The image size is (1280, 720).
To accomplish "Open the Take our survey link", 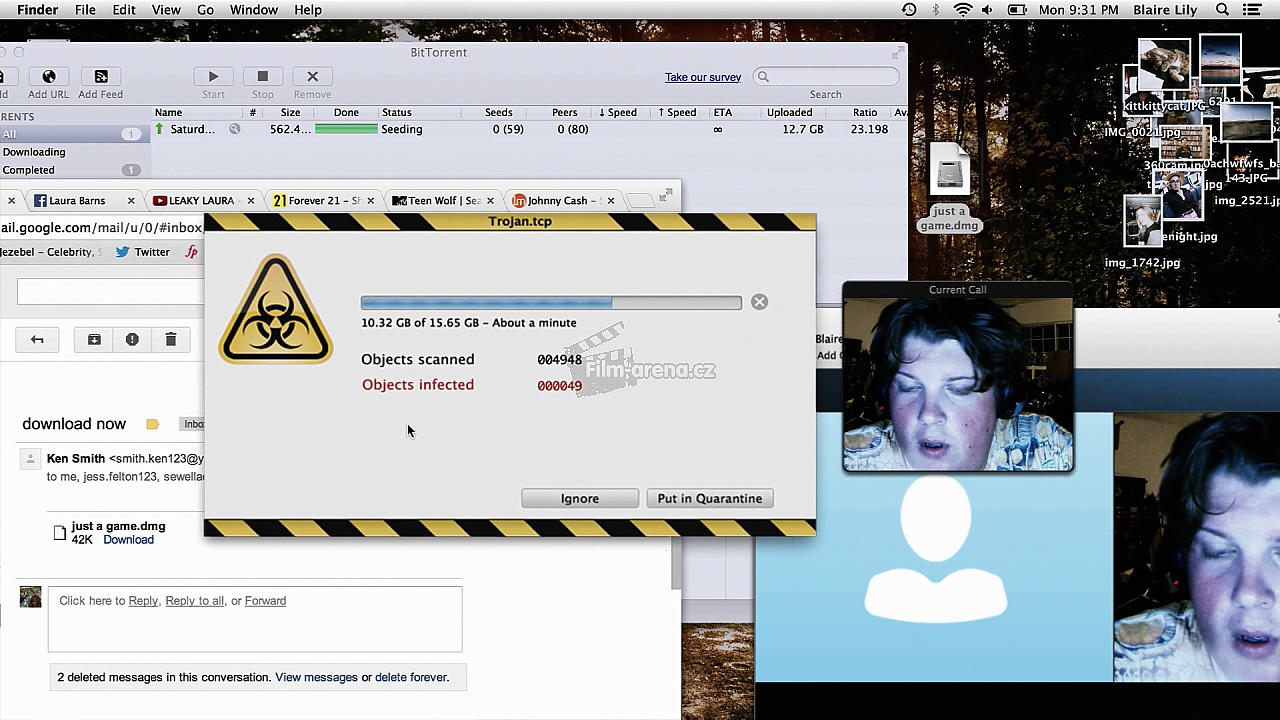I will pos(703,77).
